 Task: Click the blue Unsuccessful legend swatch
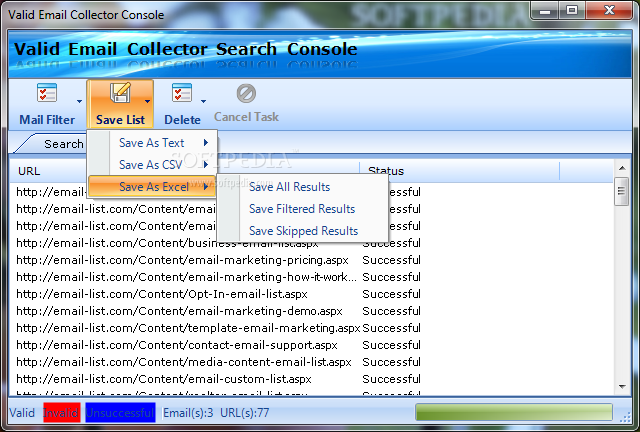(120, 412)
